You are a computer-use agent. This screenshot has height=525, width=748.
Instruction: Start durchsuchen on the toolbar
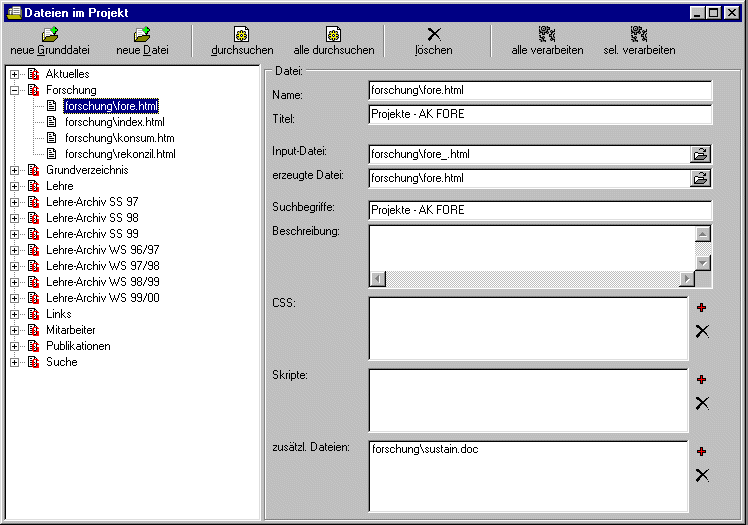[x=242, y=41]
